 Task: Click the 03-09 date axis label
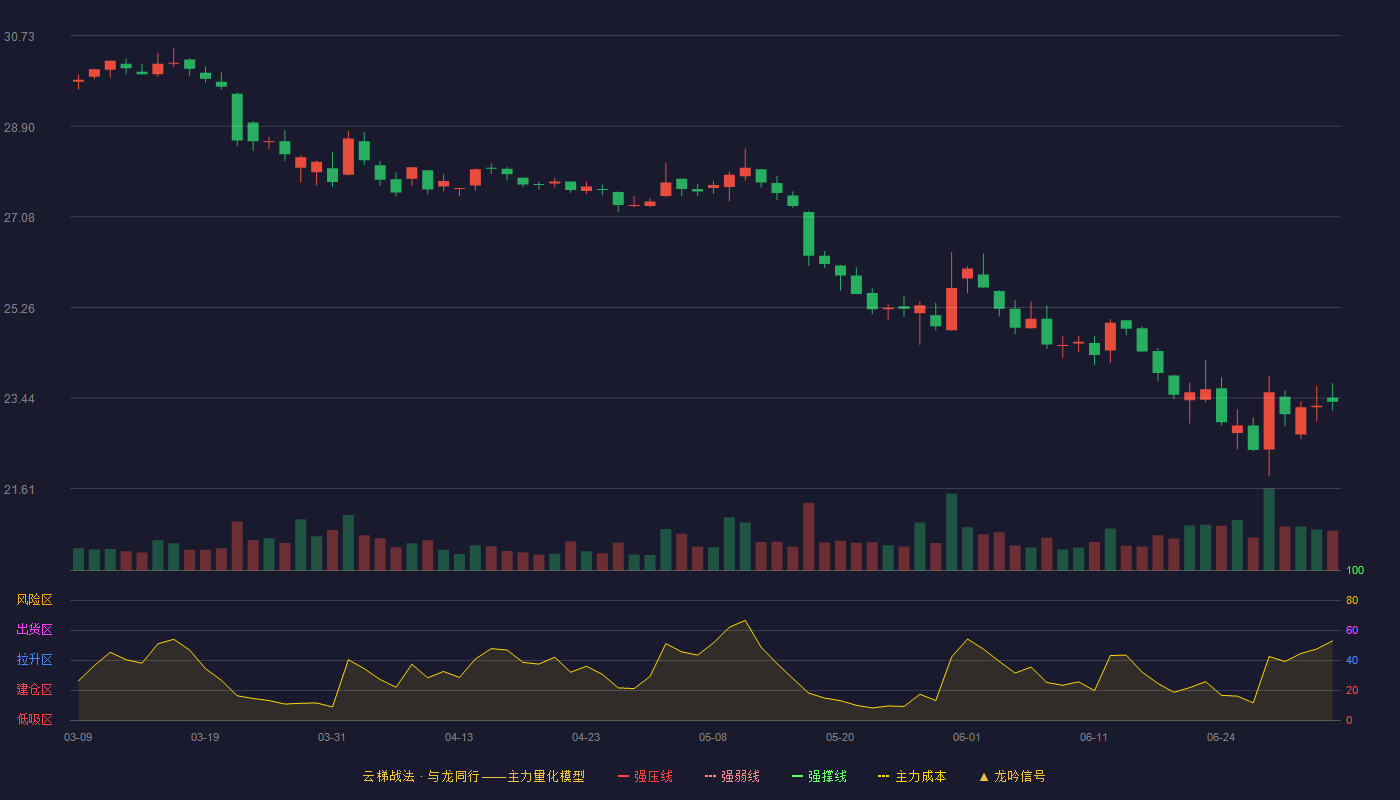pyautogui.click(x=78, y=737)
